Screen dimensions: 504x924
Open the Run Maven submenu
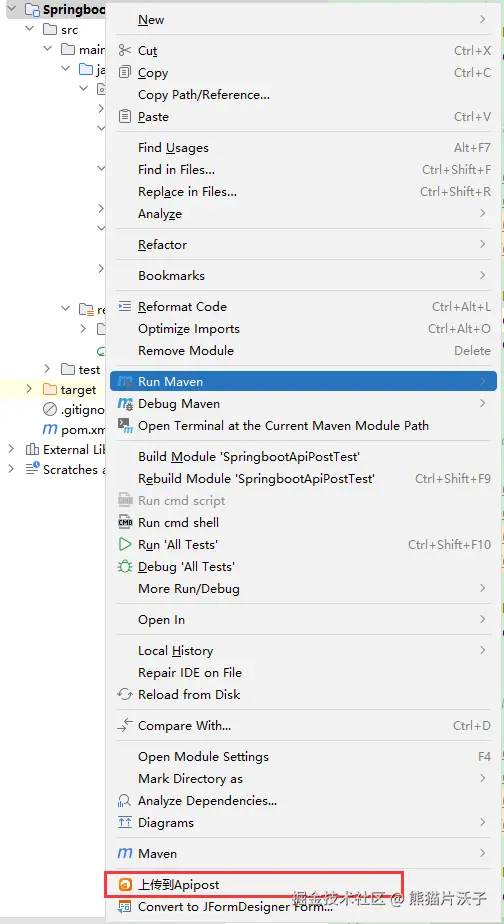pyautogui.click(x=303, y=381)
